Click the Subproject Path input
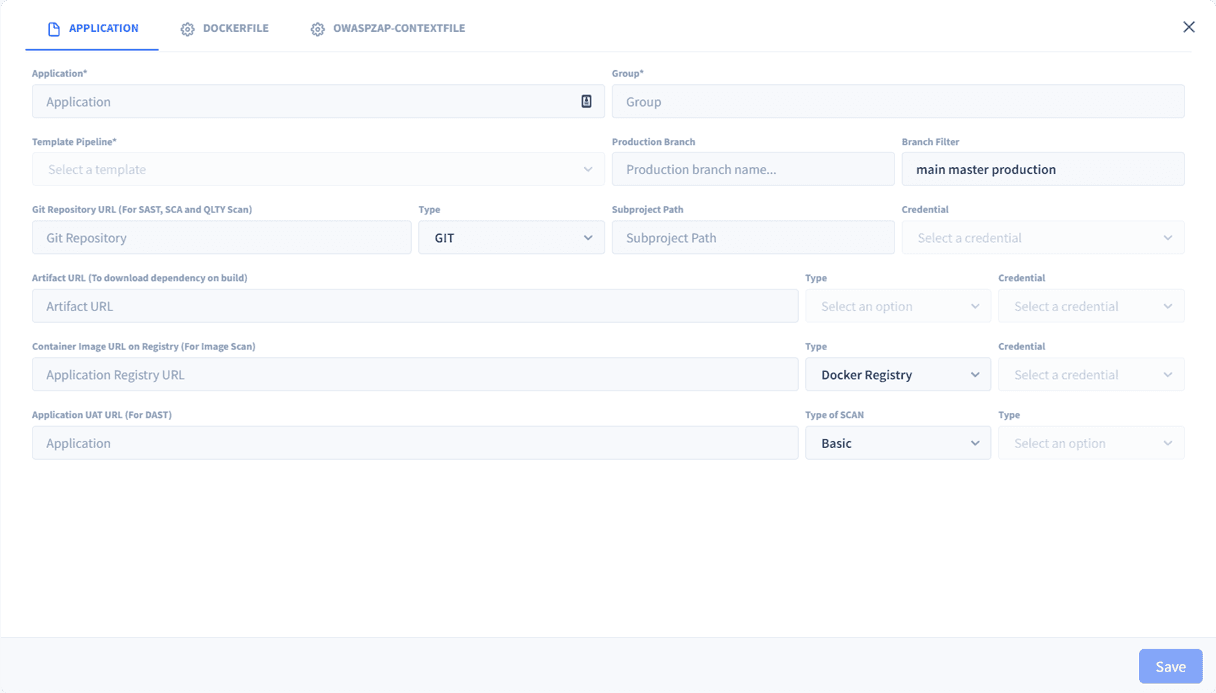The height and width of the screenshot is (693, 1216). click(x=752, y=238)
